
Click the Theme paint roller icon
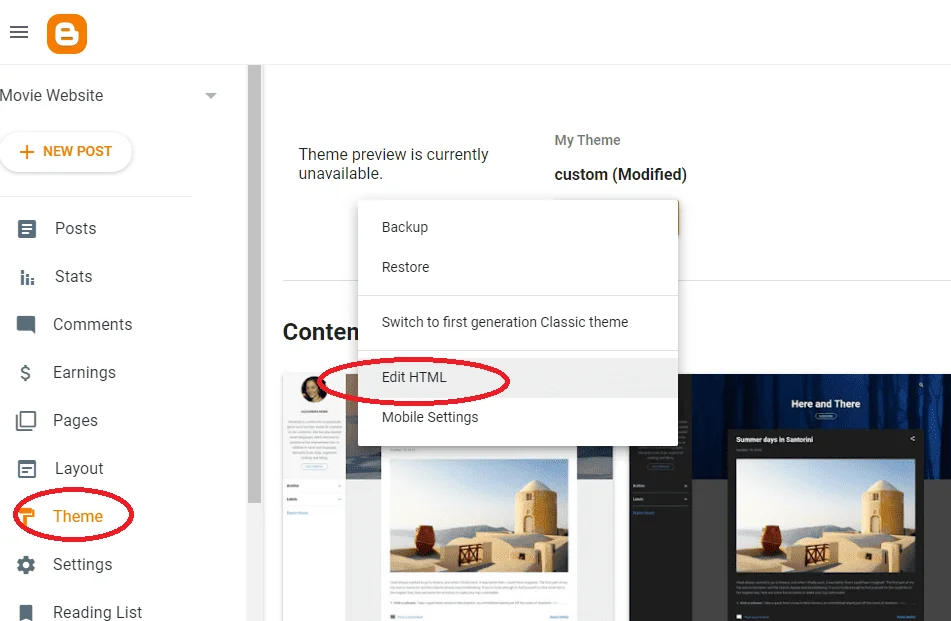25,517
